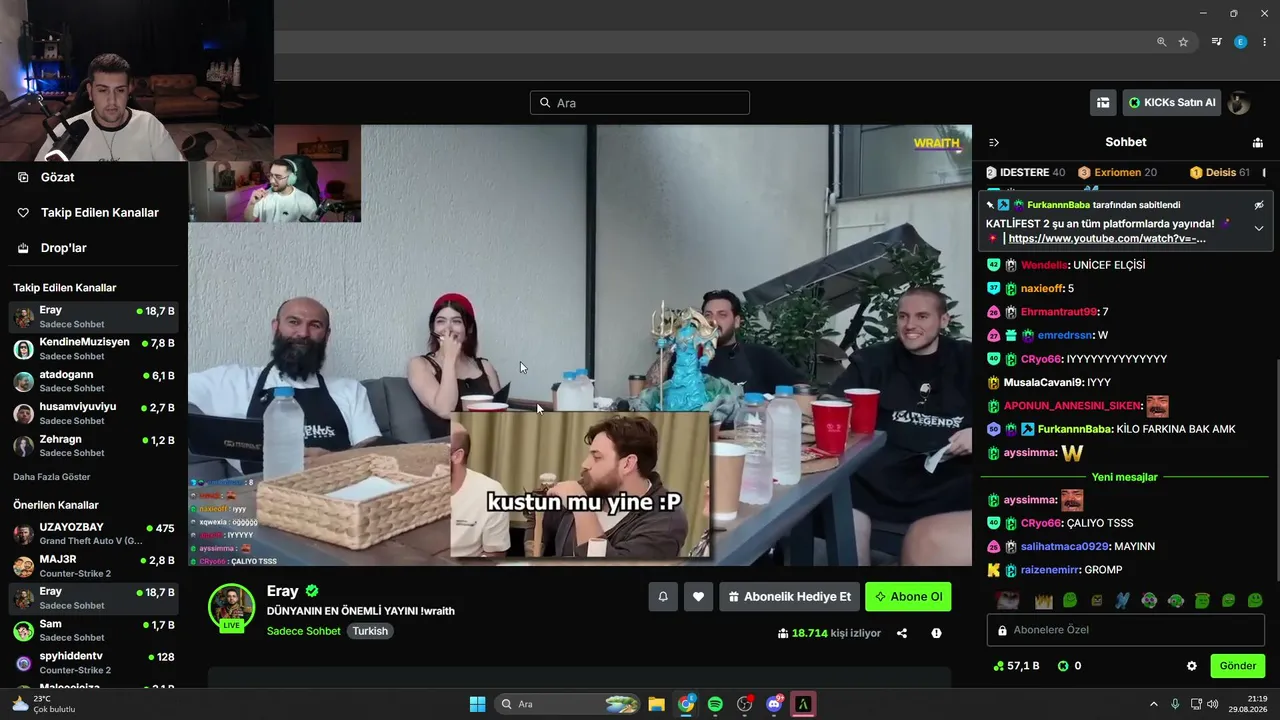Open Discord from the taskbar
This screenshot has height=720, width=1280.
(774, 704)
